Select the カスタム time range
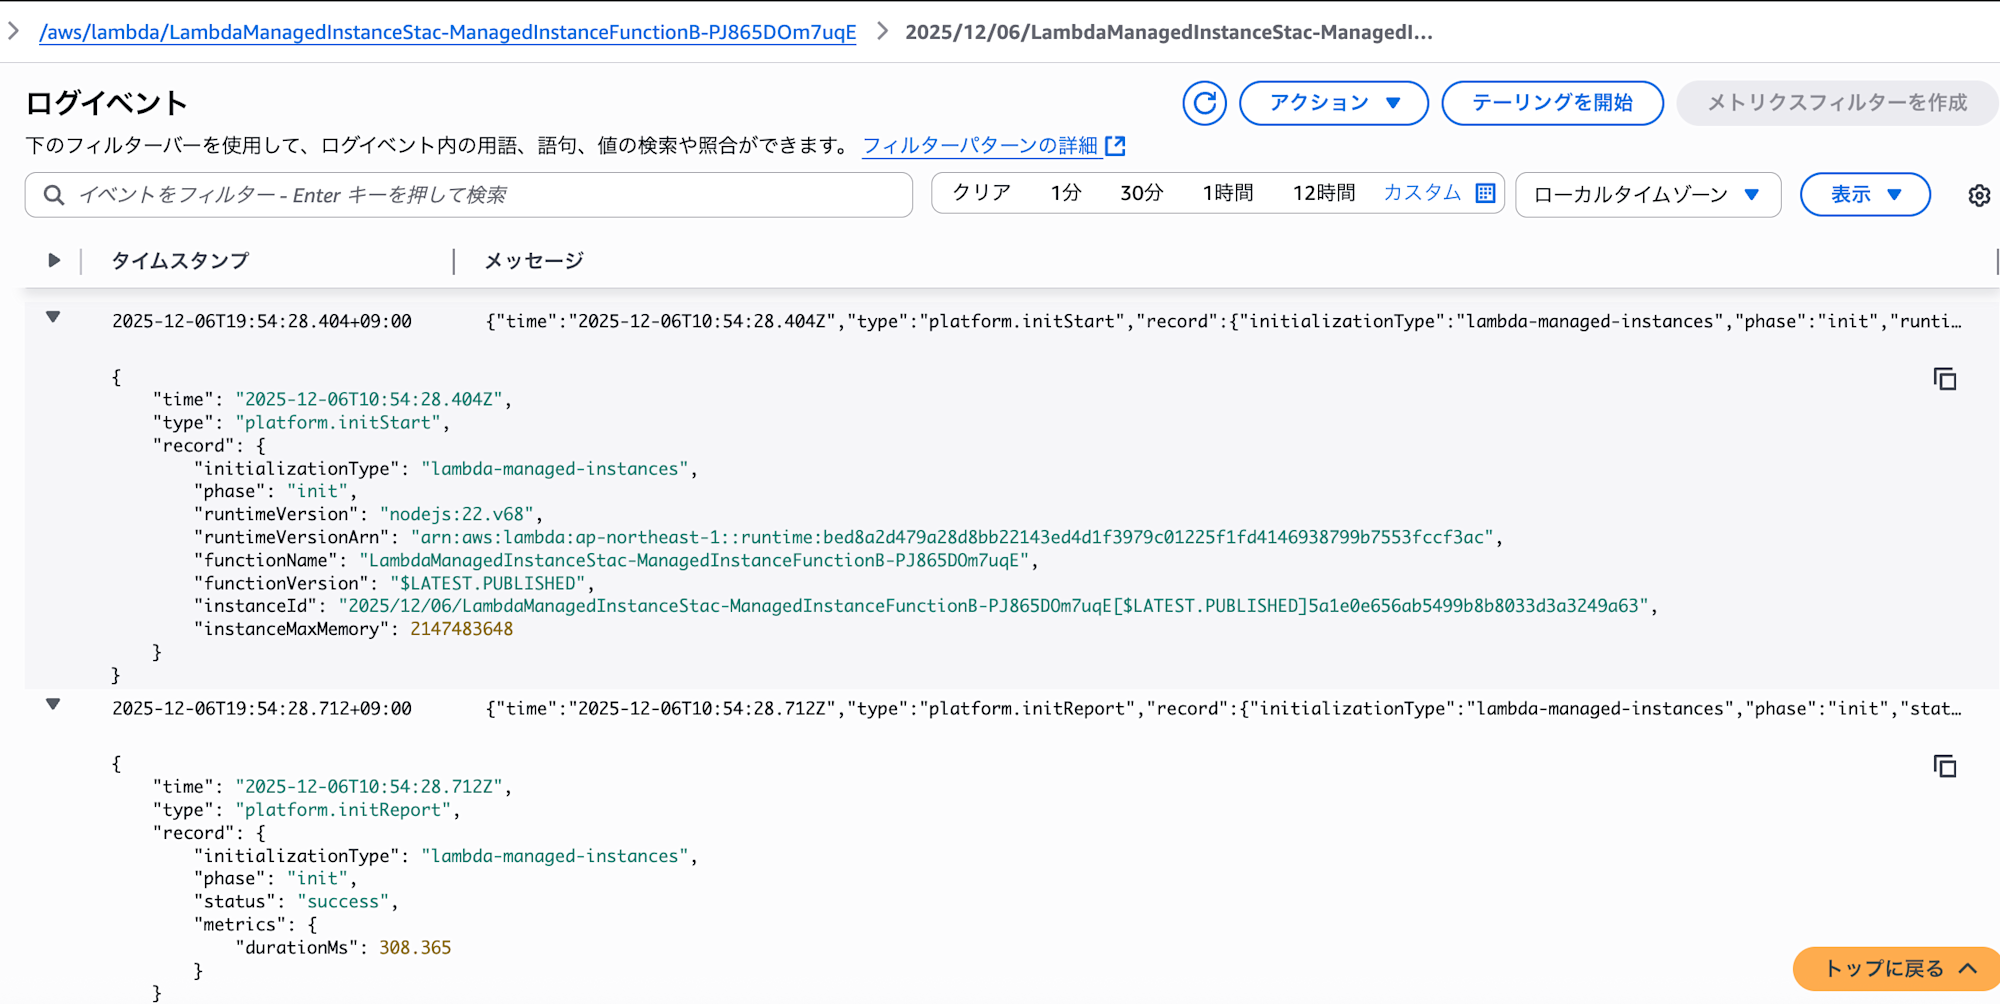The width and height of the screenshot is (2000, 1004). pos(1422,193)
